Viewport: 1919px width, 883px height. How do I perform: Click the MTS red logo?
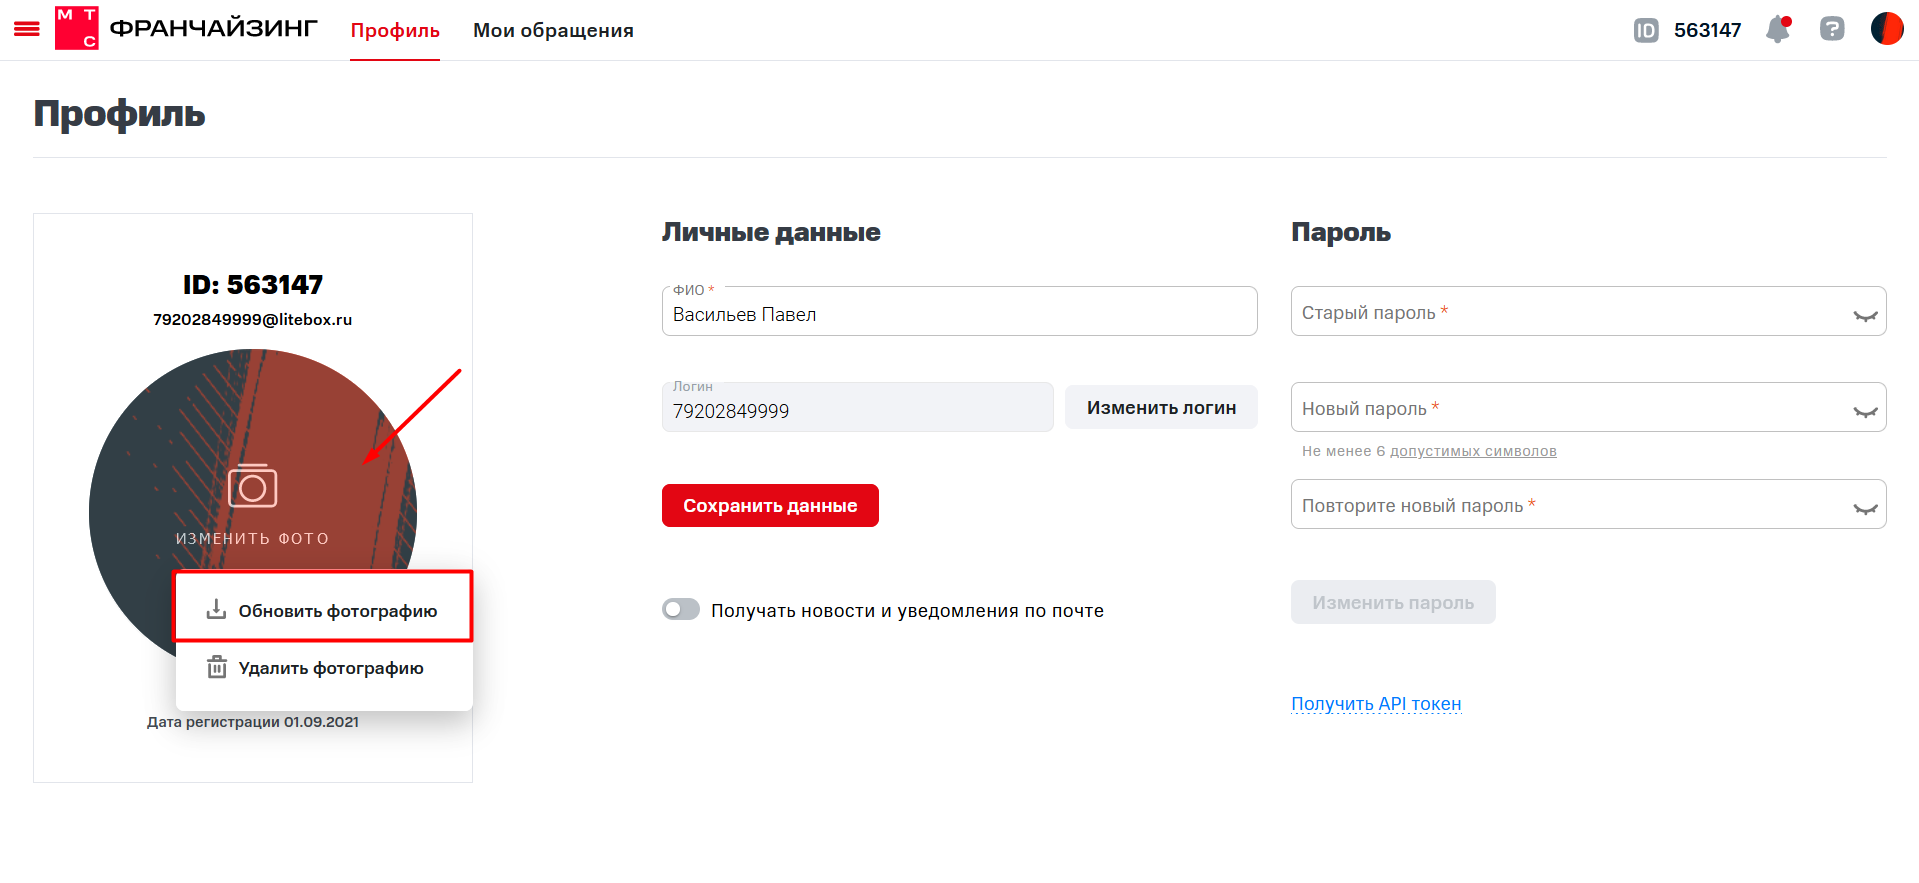pos(76,29)
